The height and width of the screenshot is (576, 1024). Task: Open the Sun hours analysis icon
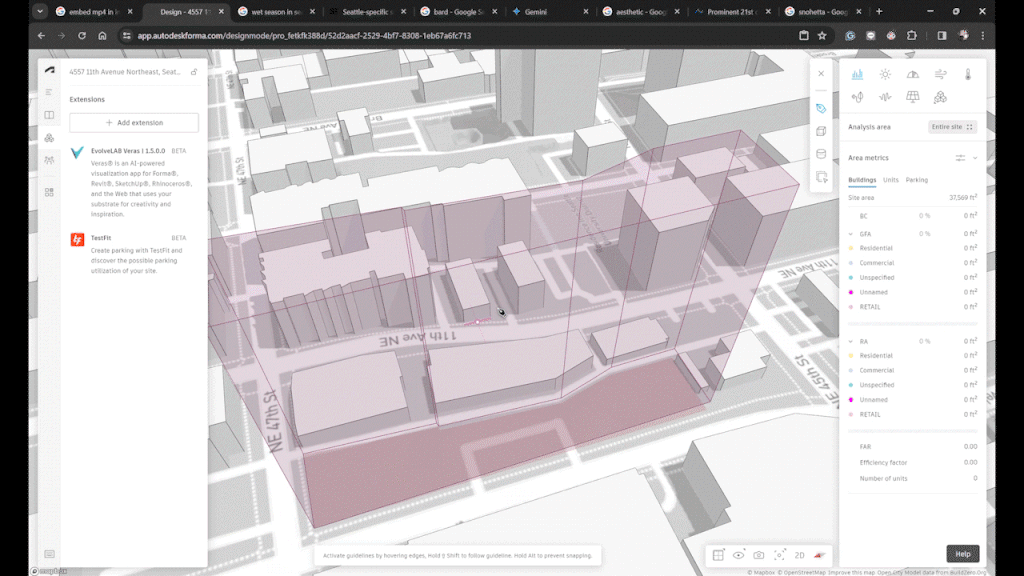pyautogui.click(x=885, y=74)
